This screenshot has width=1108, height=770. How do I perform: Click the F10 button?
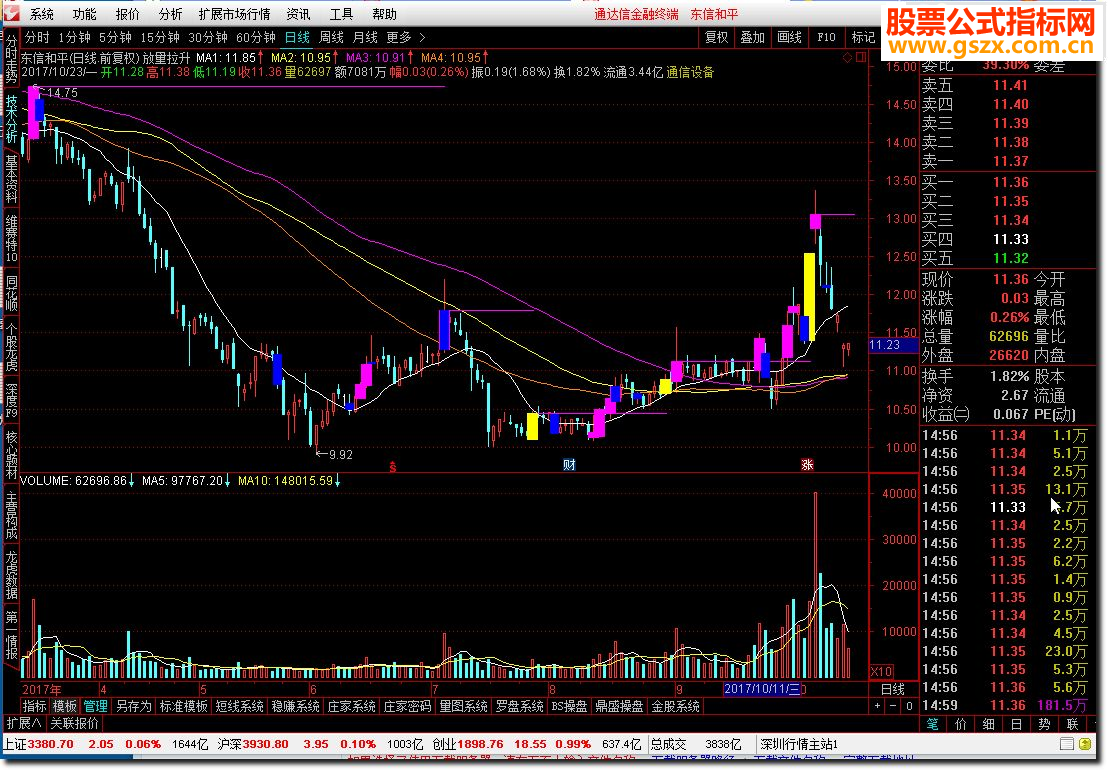tap(826, 37)
